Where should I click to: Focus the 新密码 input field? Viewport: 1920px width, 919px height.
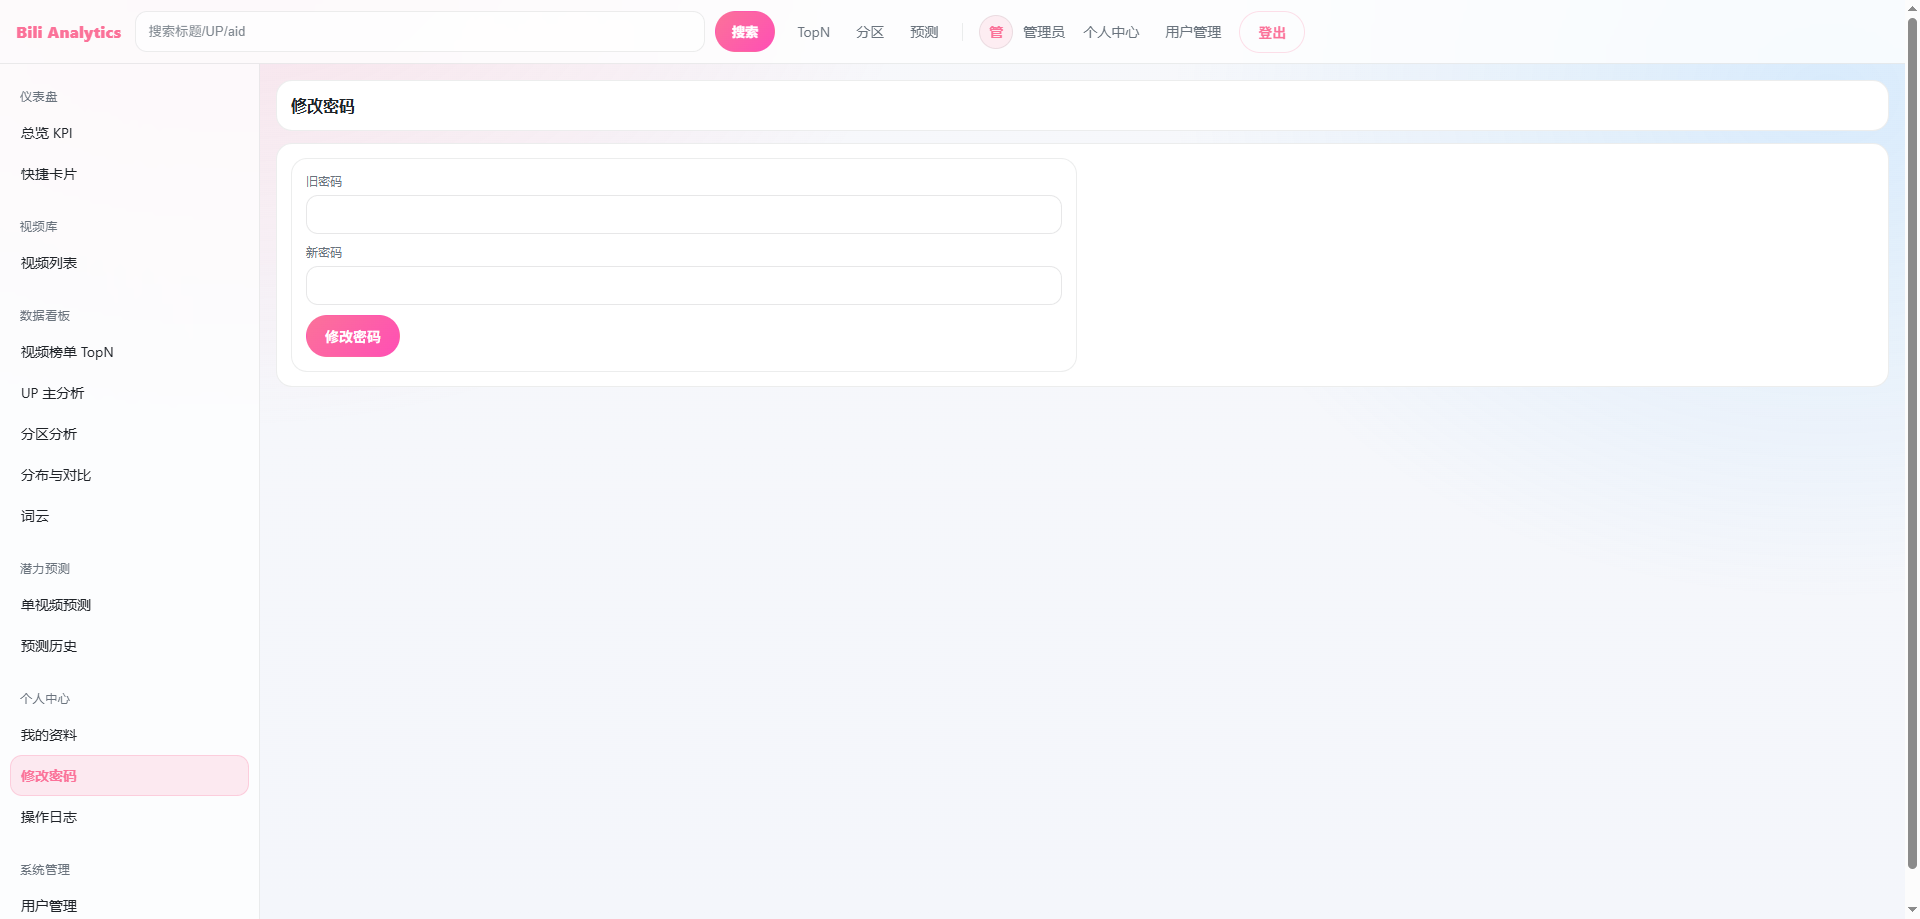point(683,286)
